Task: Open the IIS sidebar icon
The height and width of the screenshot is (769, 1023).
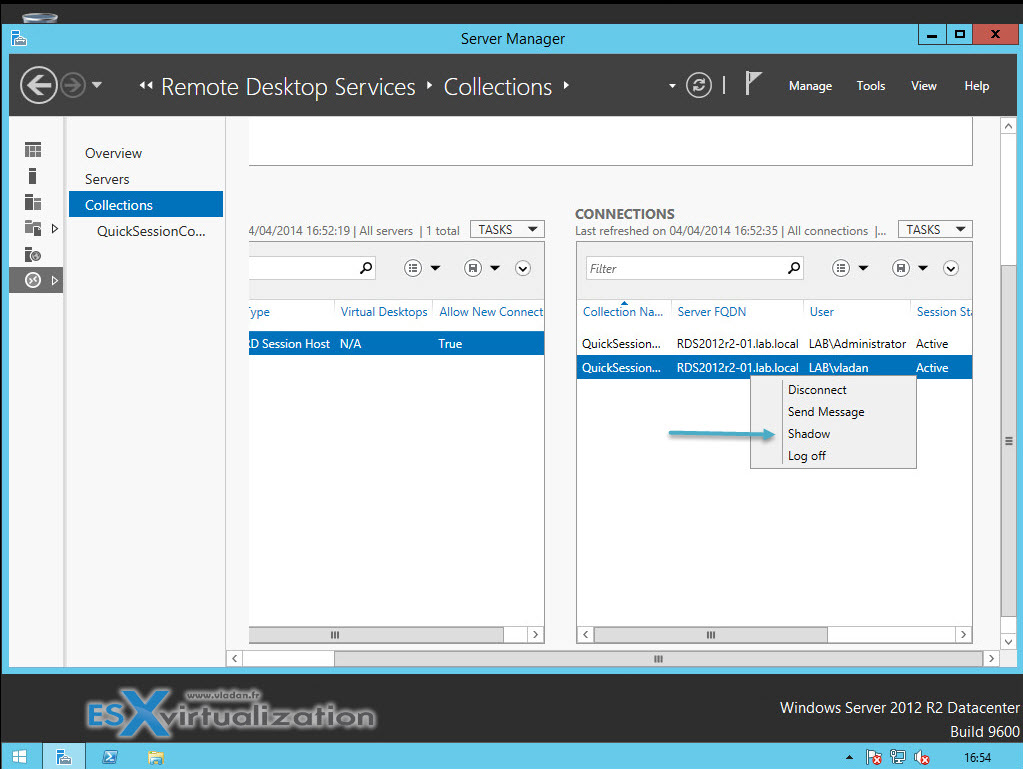Action: tap(33, 254)
